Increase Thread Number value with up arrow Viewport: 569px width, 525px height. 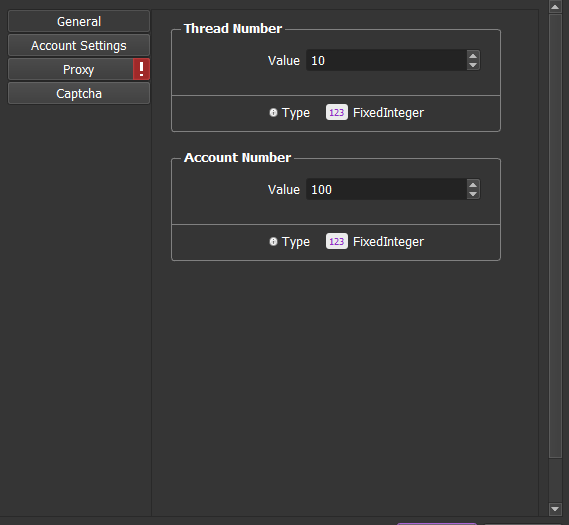point(473,56)
